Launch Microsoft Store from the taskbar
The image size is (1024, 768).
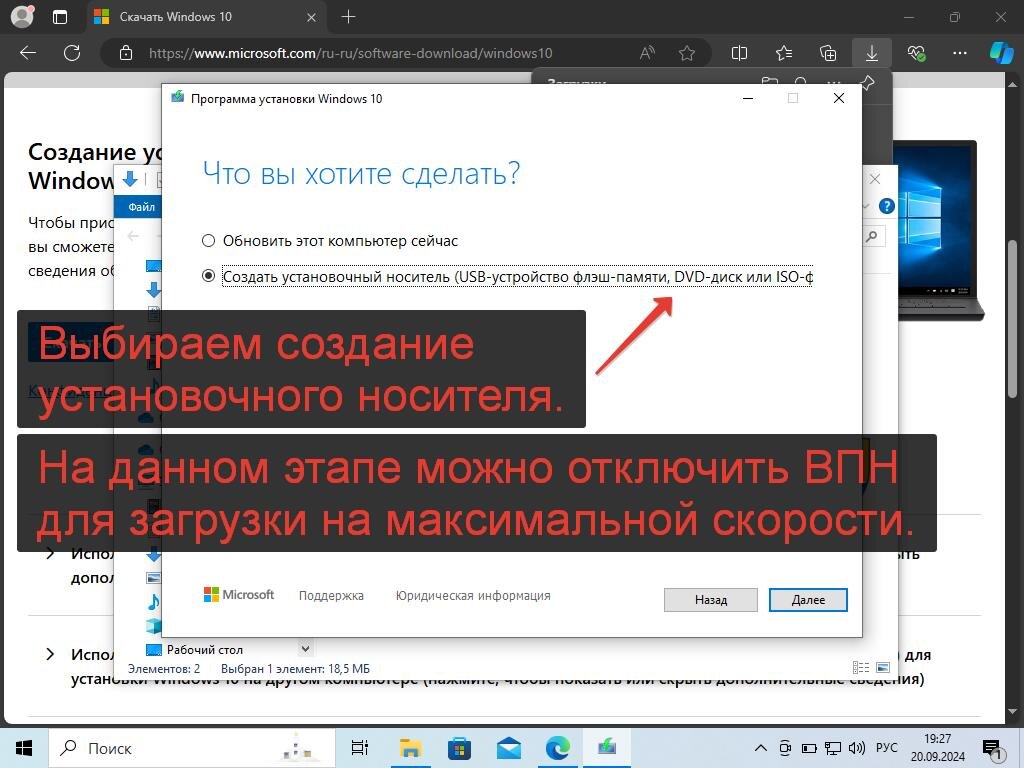(459, 748)
